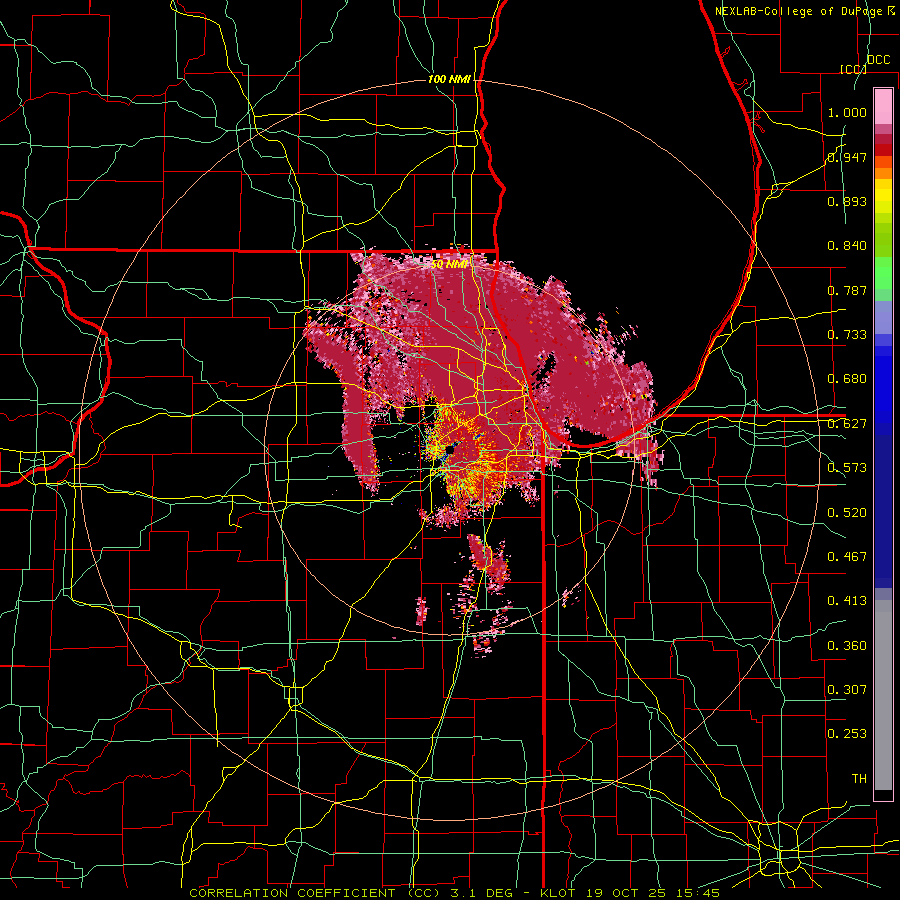Click the 0.947 value on the color scale

(x=847, y=157)
